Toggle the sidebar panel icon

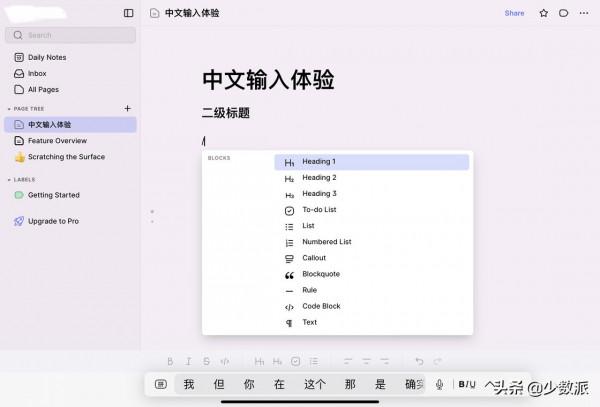pos(129,13)
